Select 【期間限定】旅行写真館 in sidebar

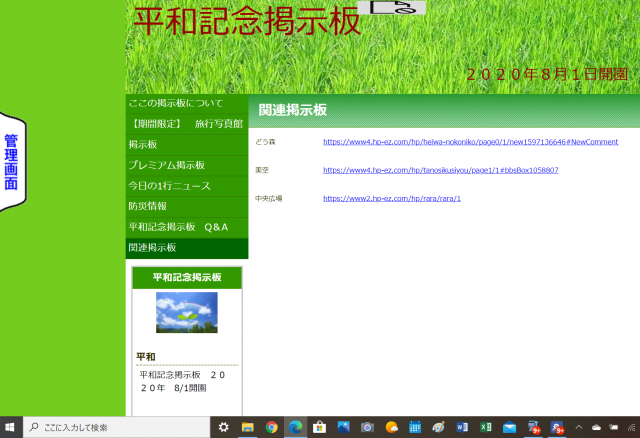click(x=186, y=124)
